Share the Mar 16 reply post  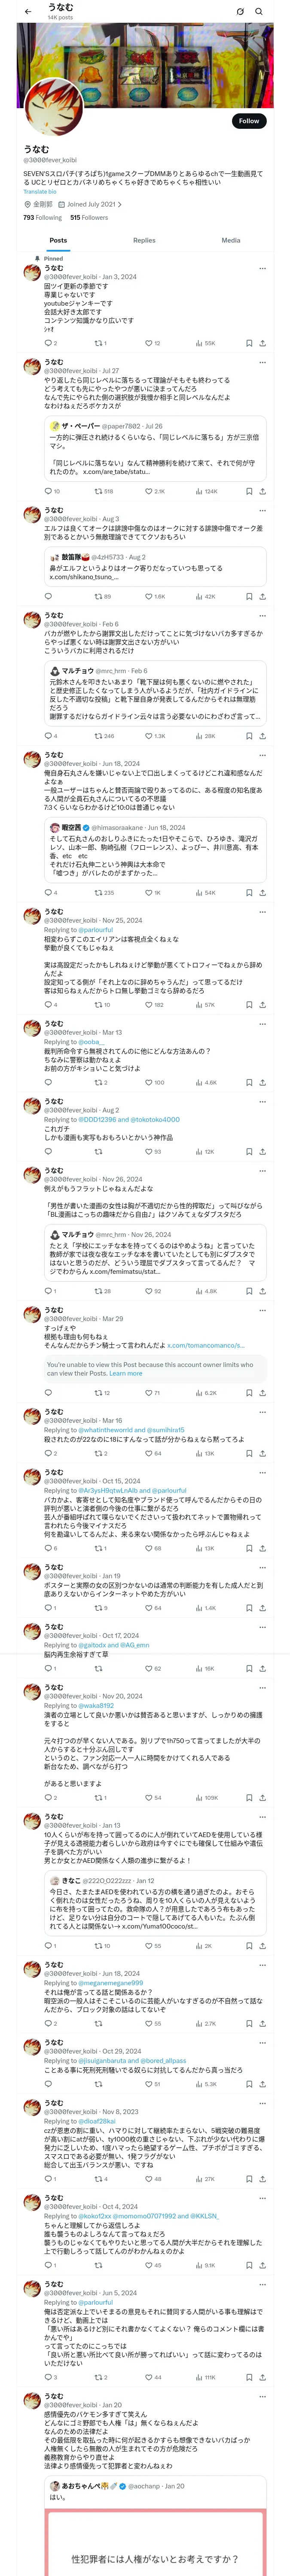(262, 1453)
